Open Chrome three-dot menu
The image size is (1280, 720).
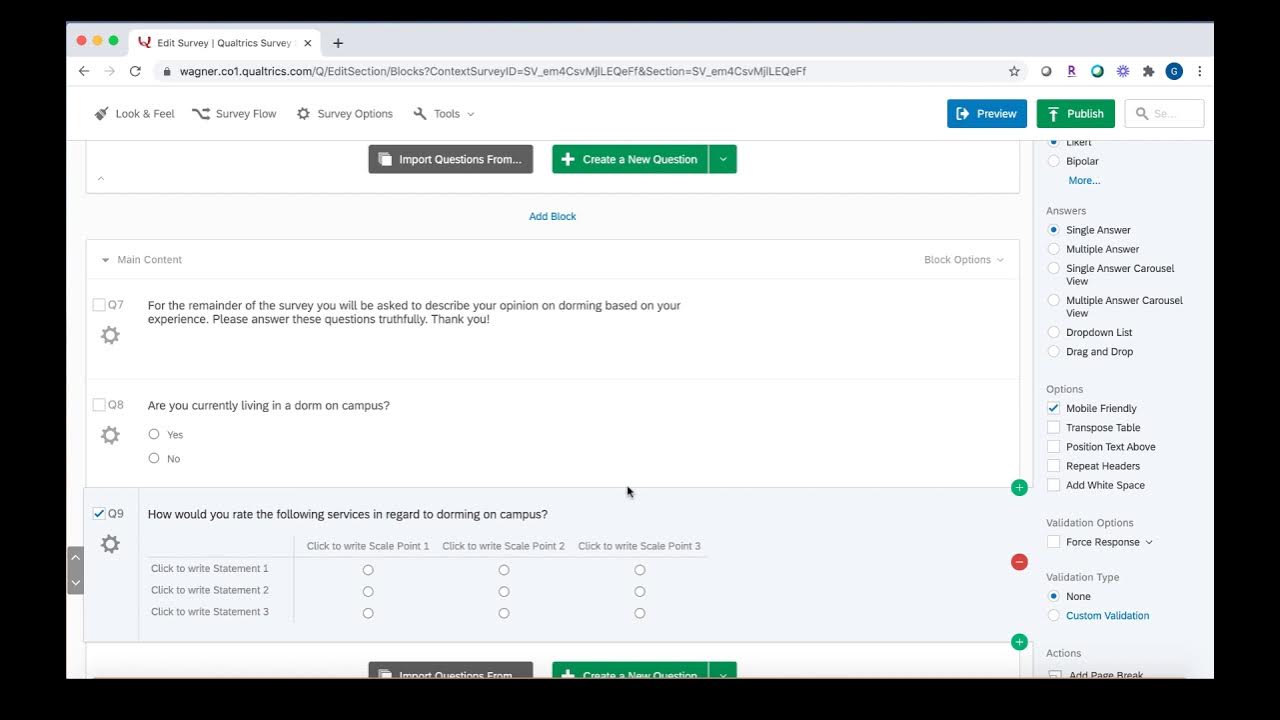pyautogui.click(x=1199, y=71)
